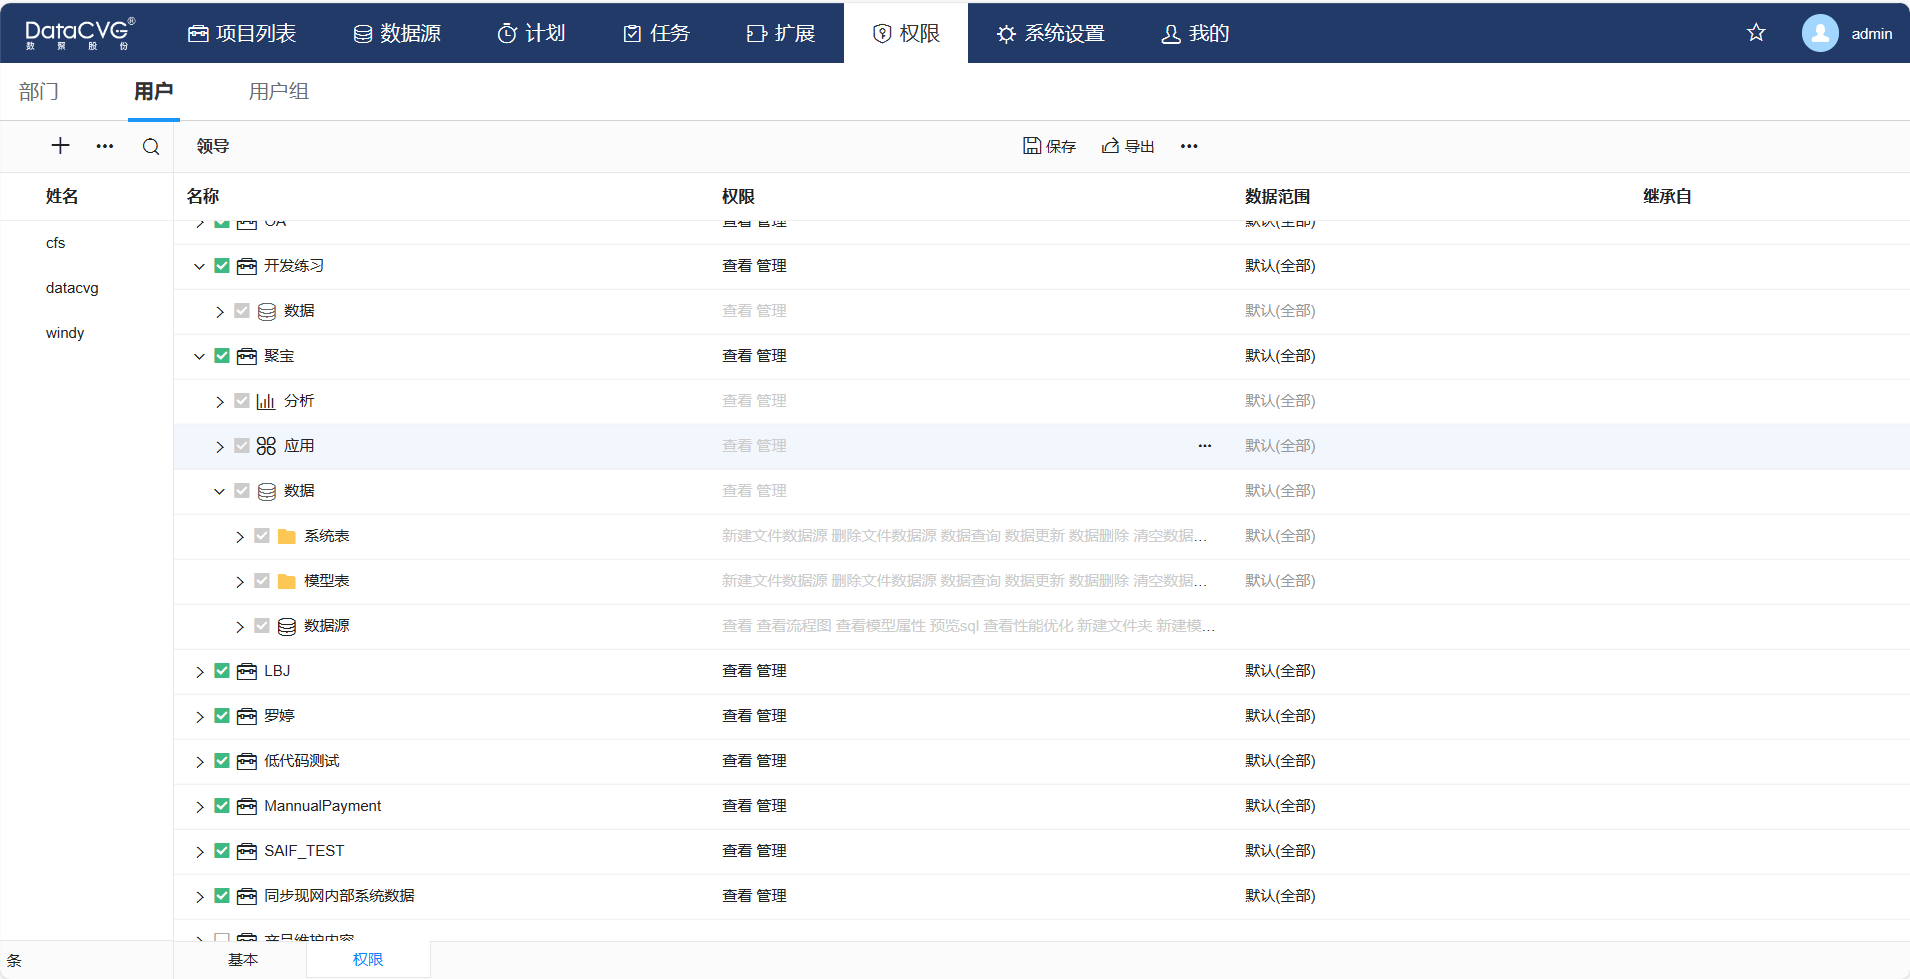Image resolution: width=1910 pixels, height=979 pixels.
Task: Expand the 系统表 folder
Action: [x=240, y=537]
